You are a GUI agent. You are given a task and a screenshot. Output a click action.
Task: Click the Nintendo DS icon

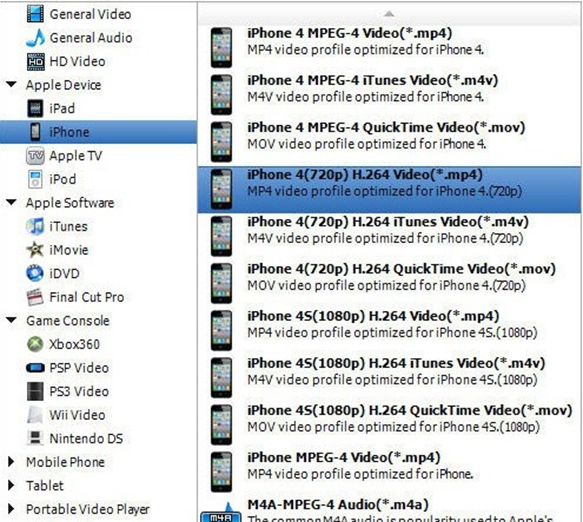pyautogui.click(x=35, y=438)
